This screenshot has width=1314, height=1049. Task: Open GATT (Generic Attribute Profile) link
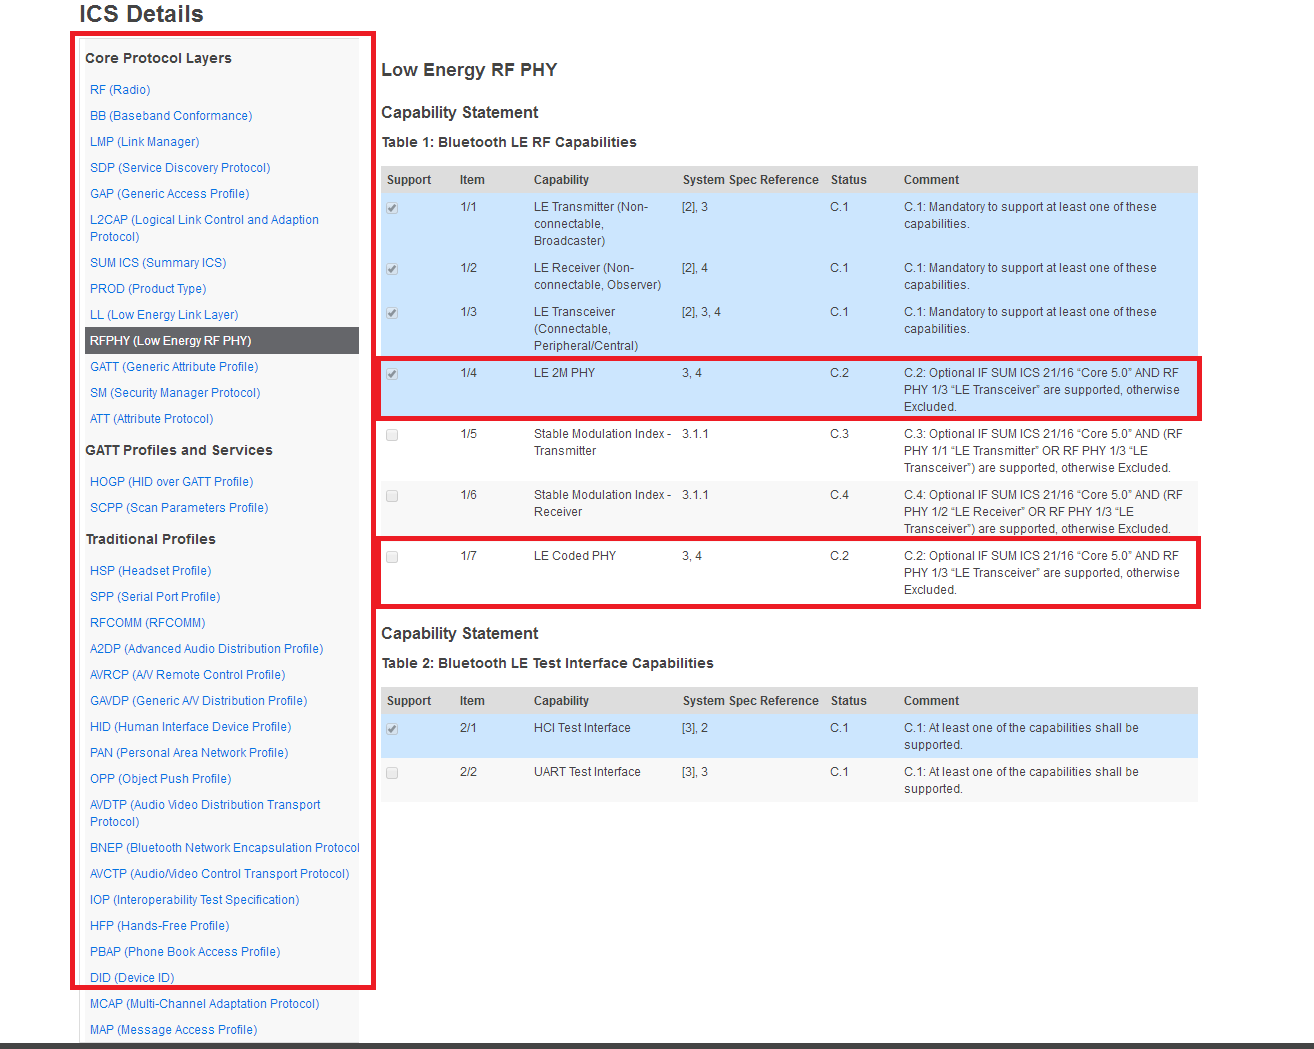[174, 367]
